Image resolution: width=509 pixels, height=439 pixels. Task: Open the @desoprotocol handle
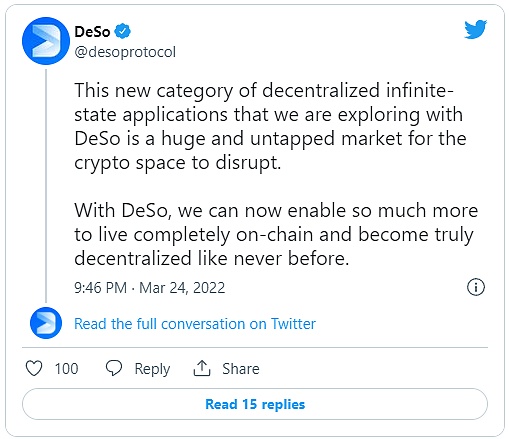point(125,52)
